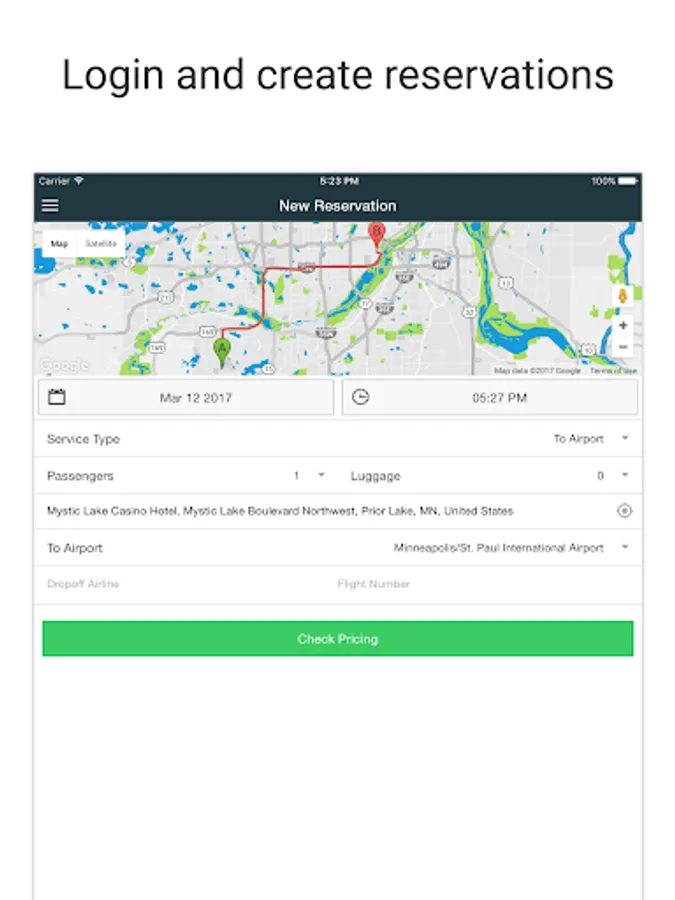
Task: Zoom in on the map
Action: pos(623,325)
